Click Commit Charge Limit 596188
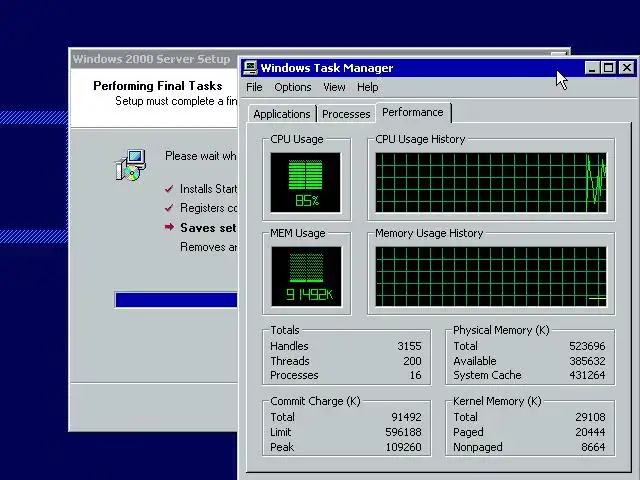Image resolution: width=640 pixels, height=480 pixels. 403,432
